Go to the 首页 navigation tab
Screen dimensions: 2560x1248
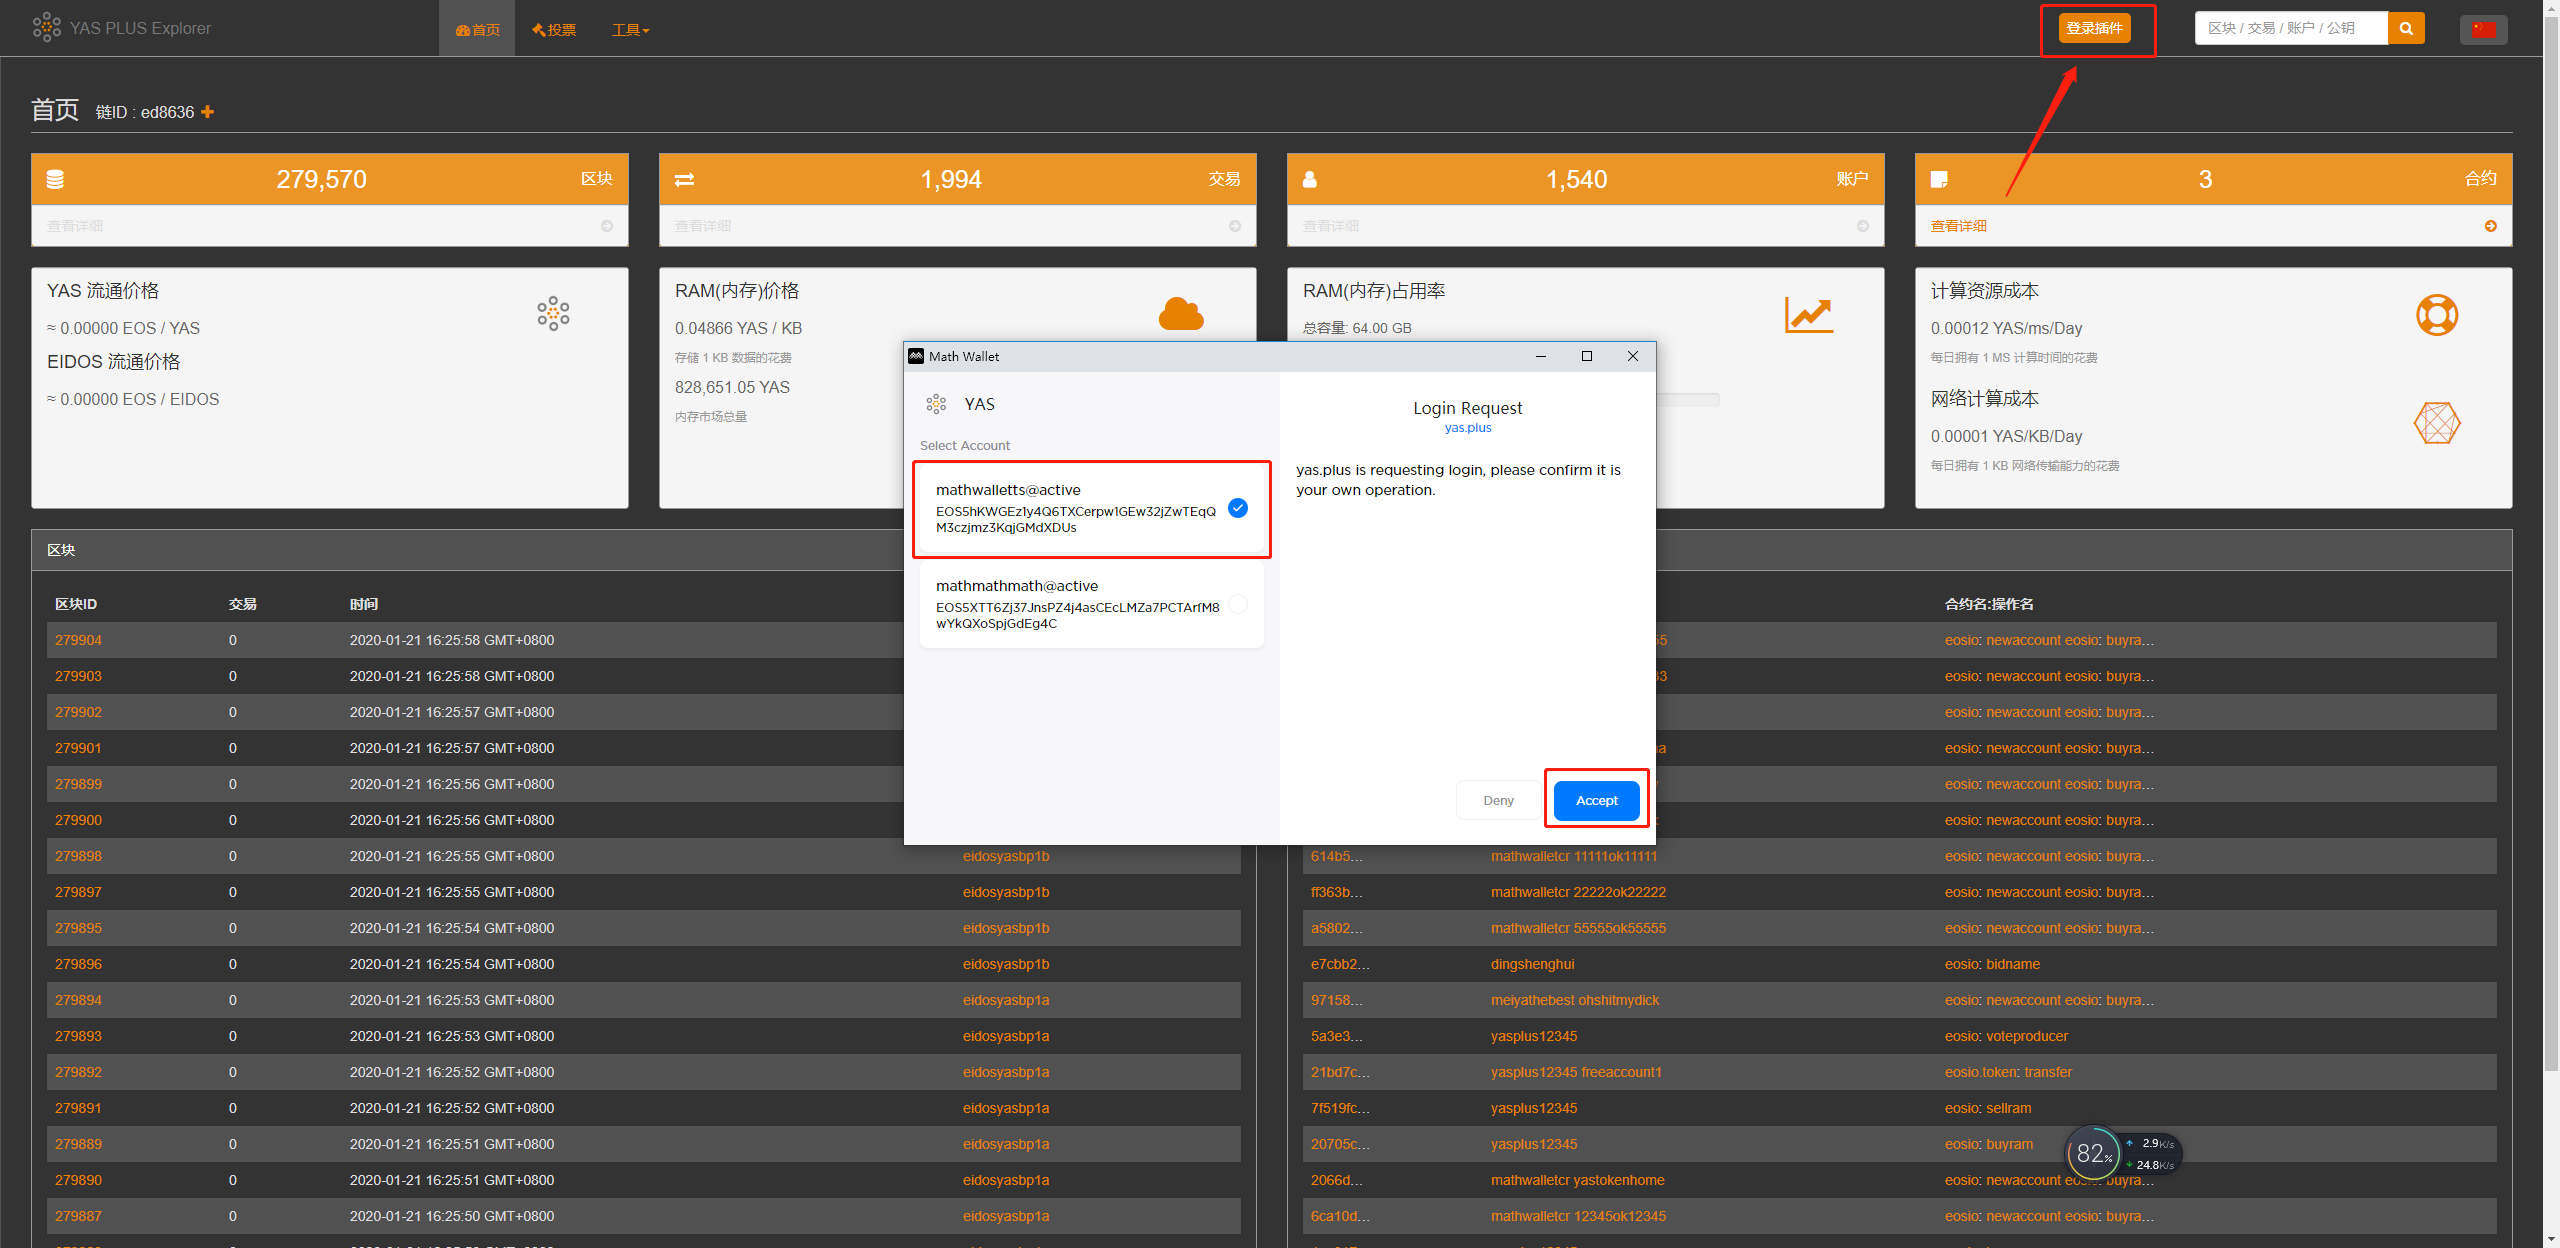477,30
